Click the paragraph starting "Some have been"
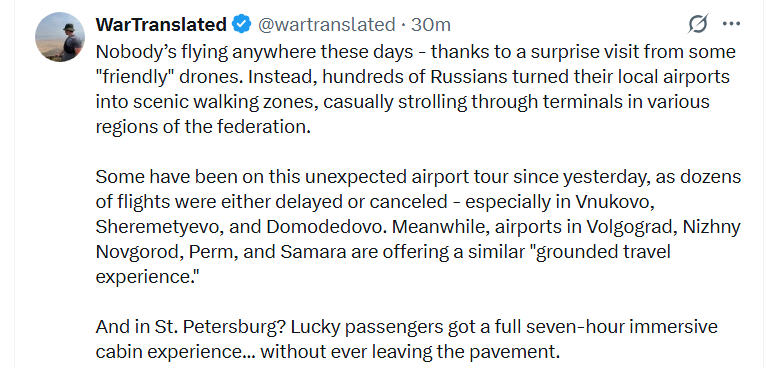The height and width of the screenshot is (368, 773). pyautogui.click(x=418, y=226)
